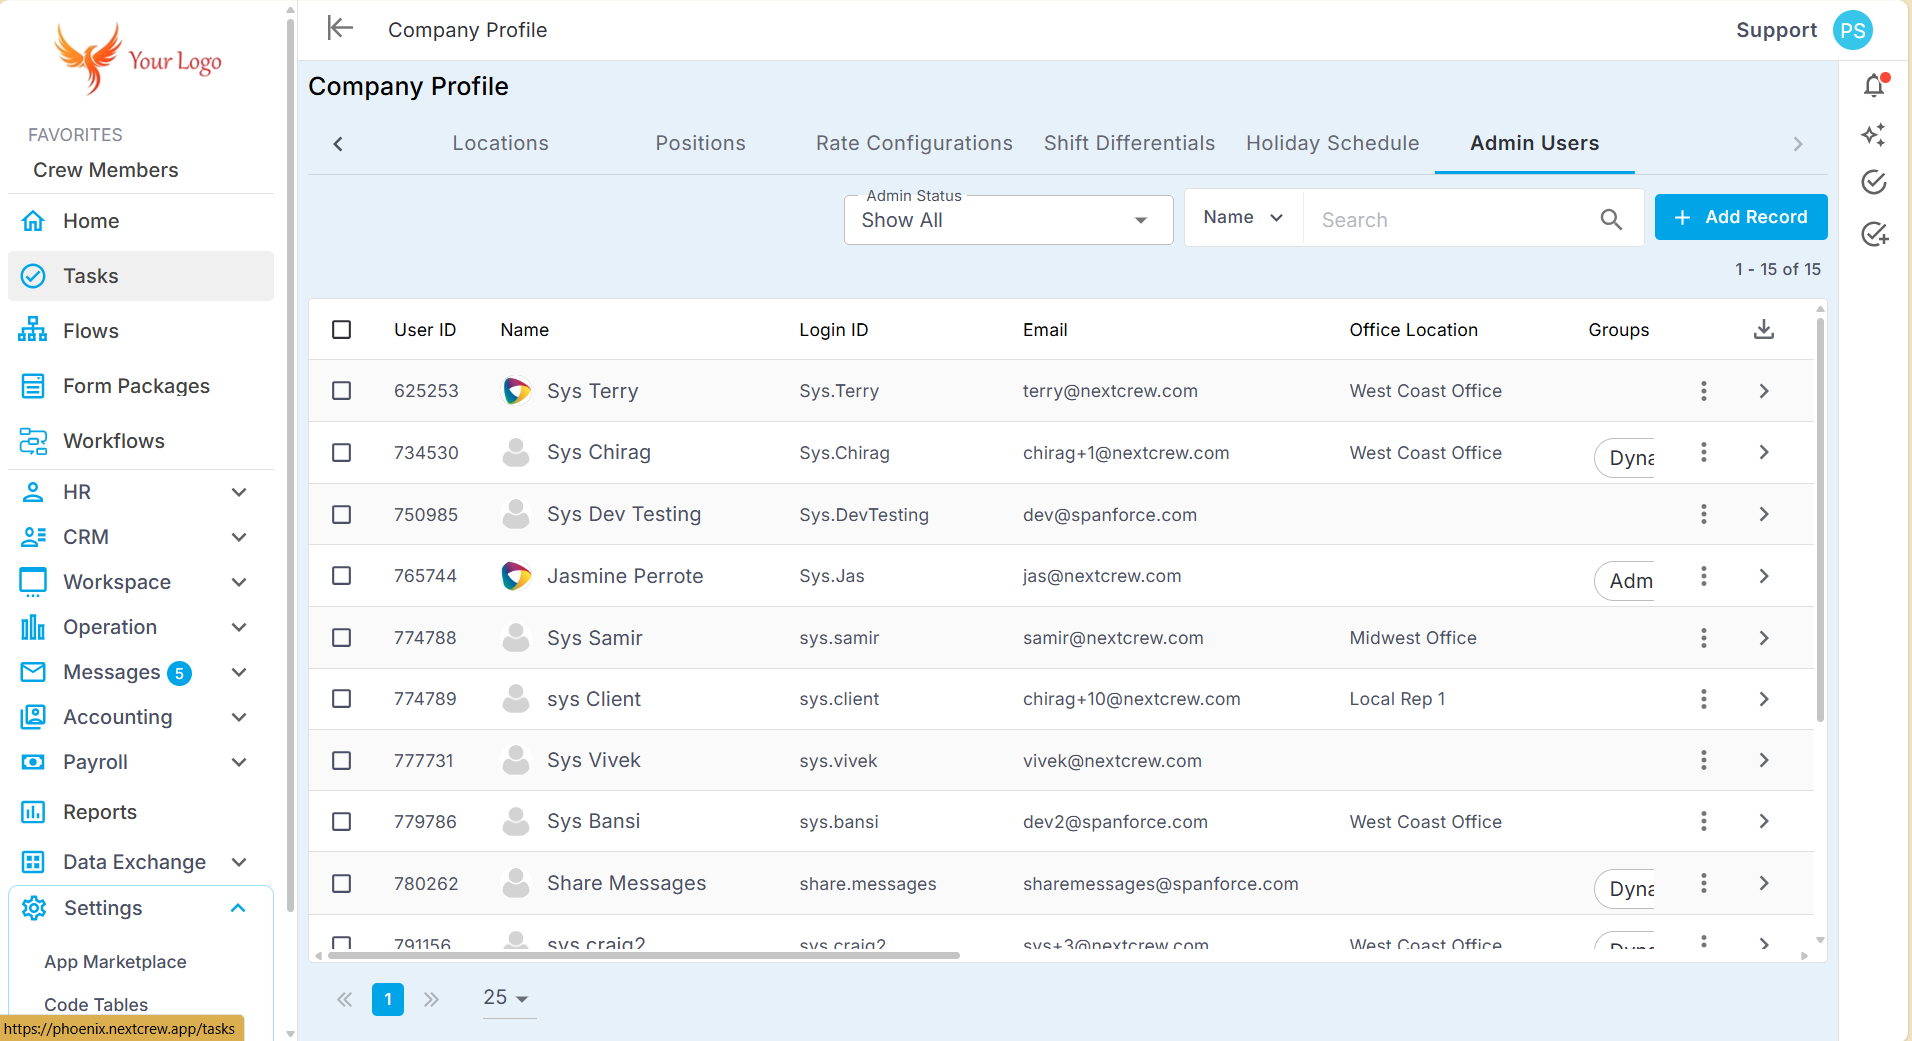
Task: Open the three-dot menu for Sys Terry
Action: (x=1704, y=391)
